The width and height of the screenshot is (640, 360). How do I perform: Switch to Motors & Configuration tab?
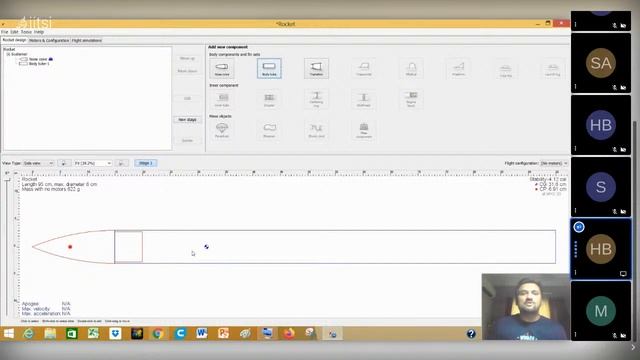click(x=49, y=40)
